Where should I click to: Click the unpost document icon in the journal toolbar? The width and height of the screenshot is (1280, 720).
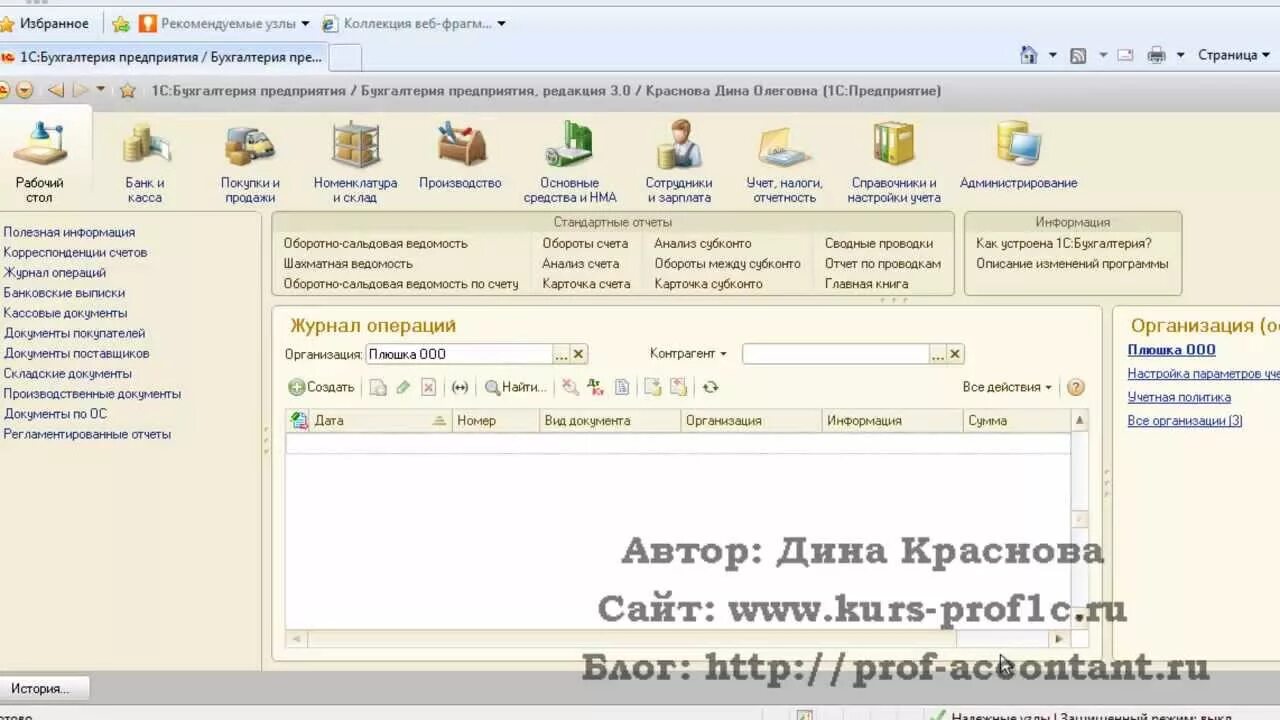[678, 387]
